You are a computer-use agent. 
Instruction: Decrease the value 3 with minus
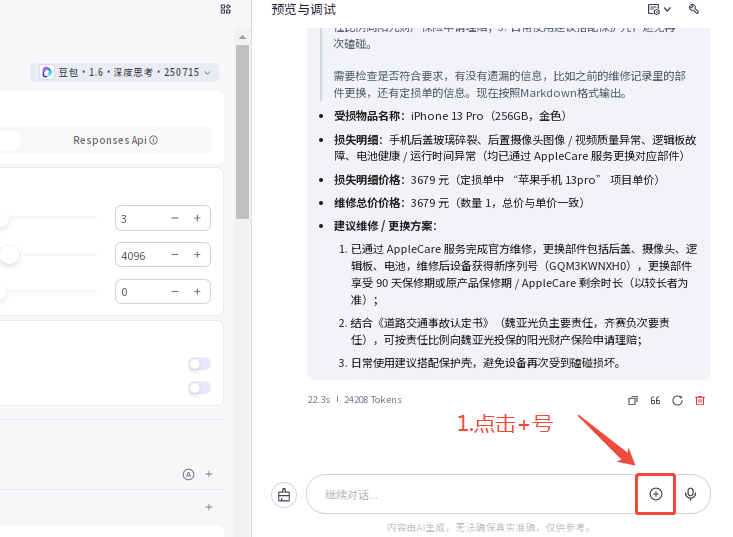pyautogui.click(x=175, y=218)
